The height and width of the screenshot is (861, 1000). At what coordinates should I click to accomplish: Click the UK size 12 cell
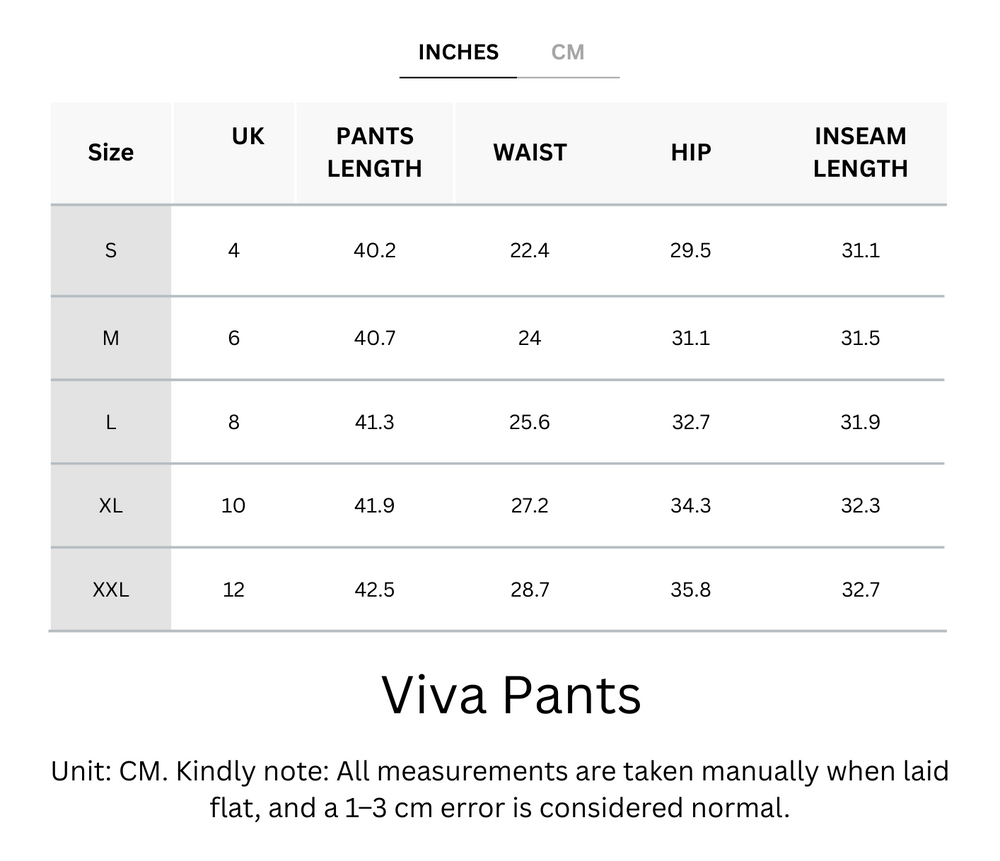[233, 589]
